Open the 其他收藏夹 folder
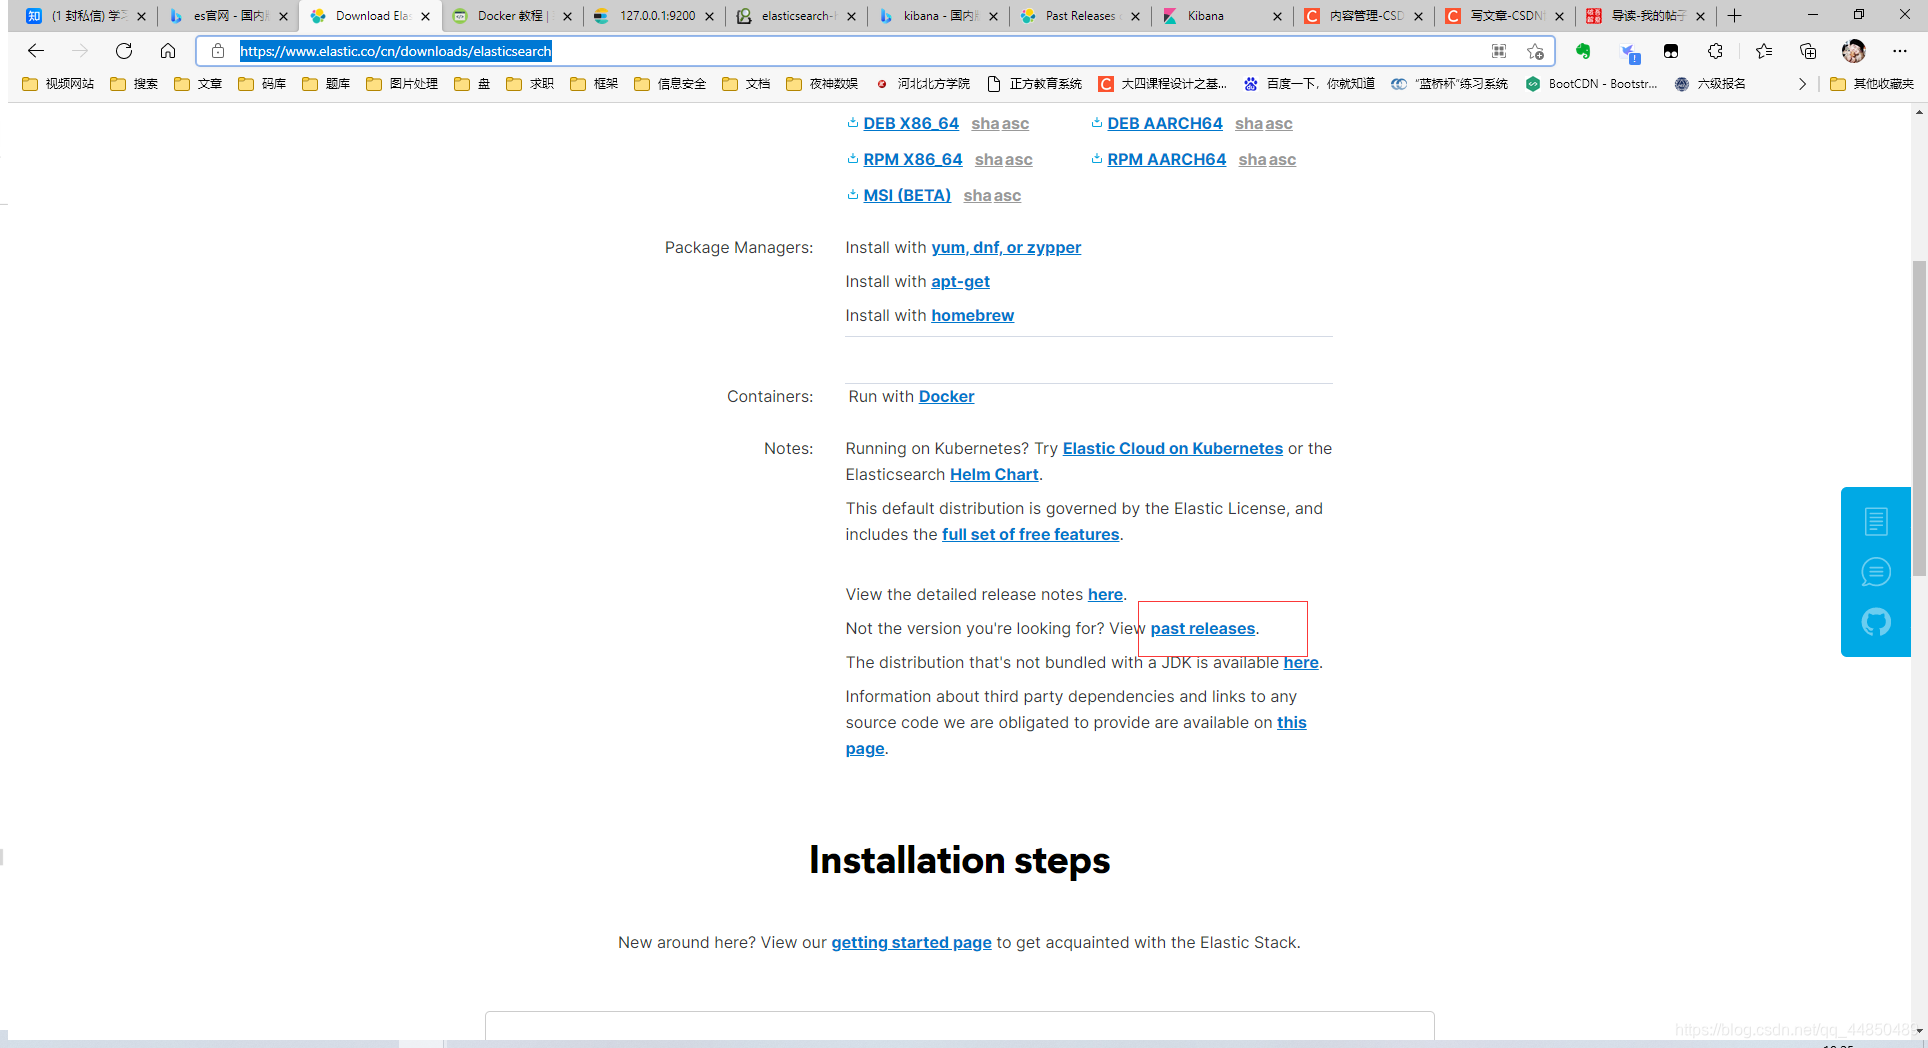Screen dimensions: 1928x1048 1871,84
